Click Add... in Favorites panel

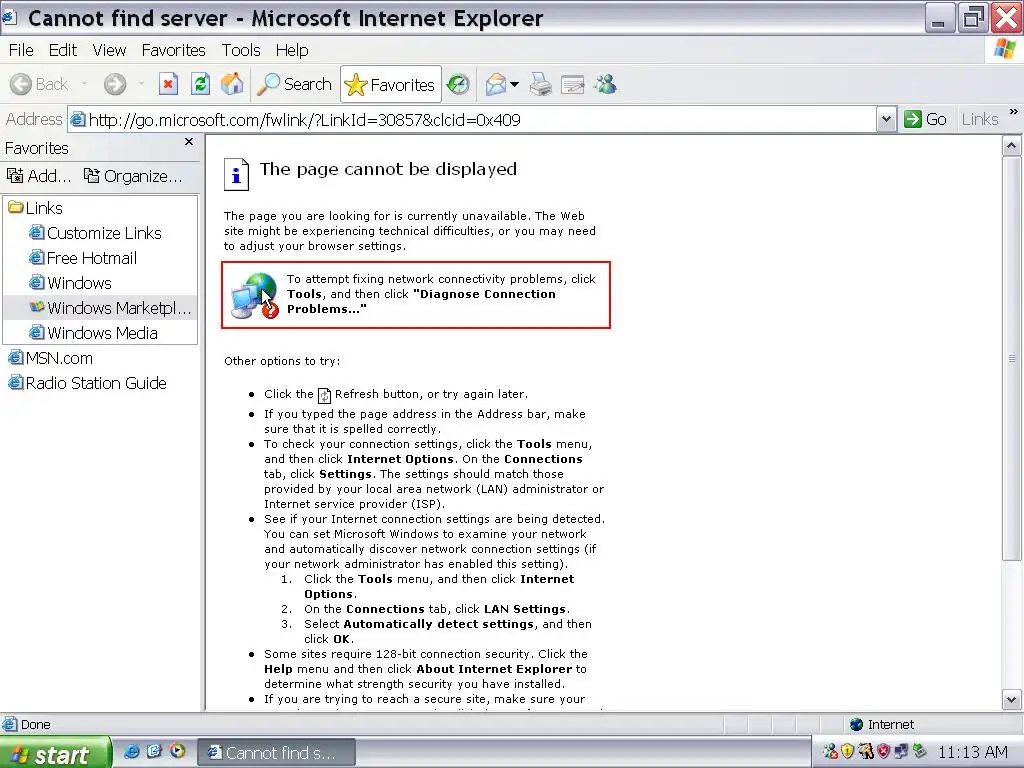(x=39, y=176)
